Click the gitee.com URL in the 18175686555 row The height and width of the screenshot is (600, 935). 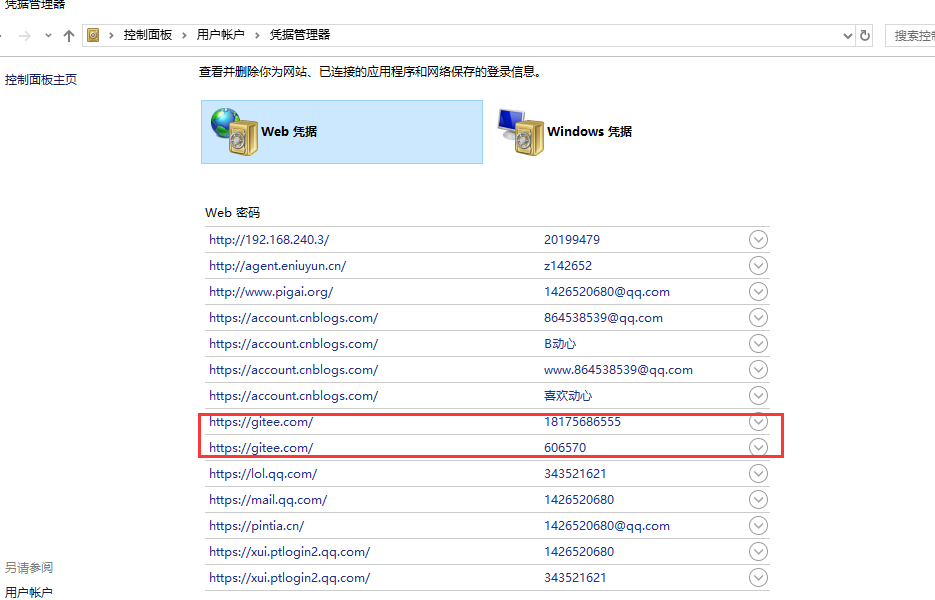(261, 422)
